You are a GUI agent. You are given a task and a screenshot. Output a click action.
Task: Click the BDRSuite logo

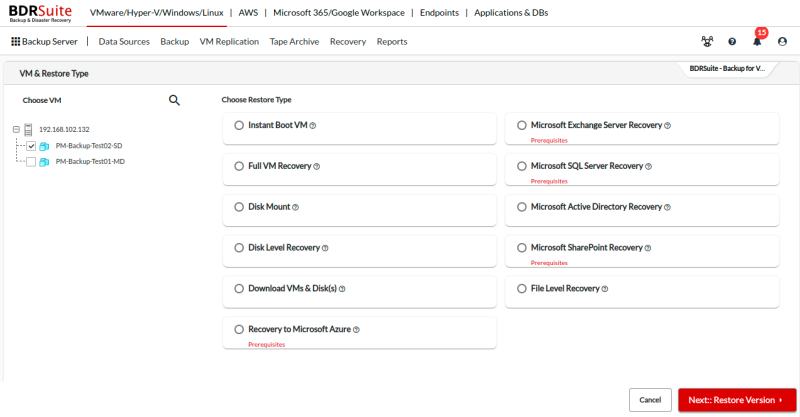[40, 13]
